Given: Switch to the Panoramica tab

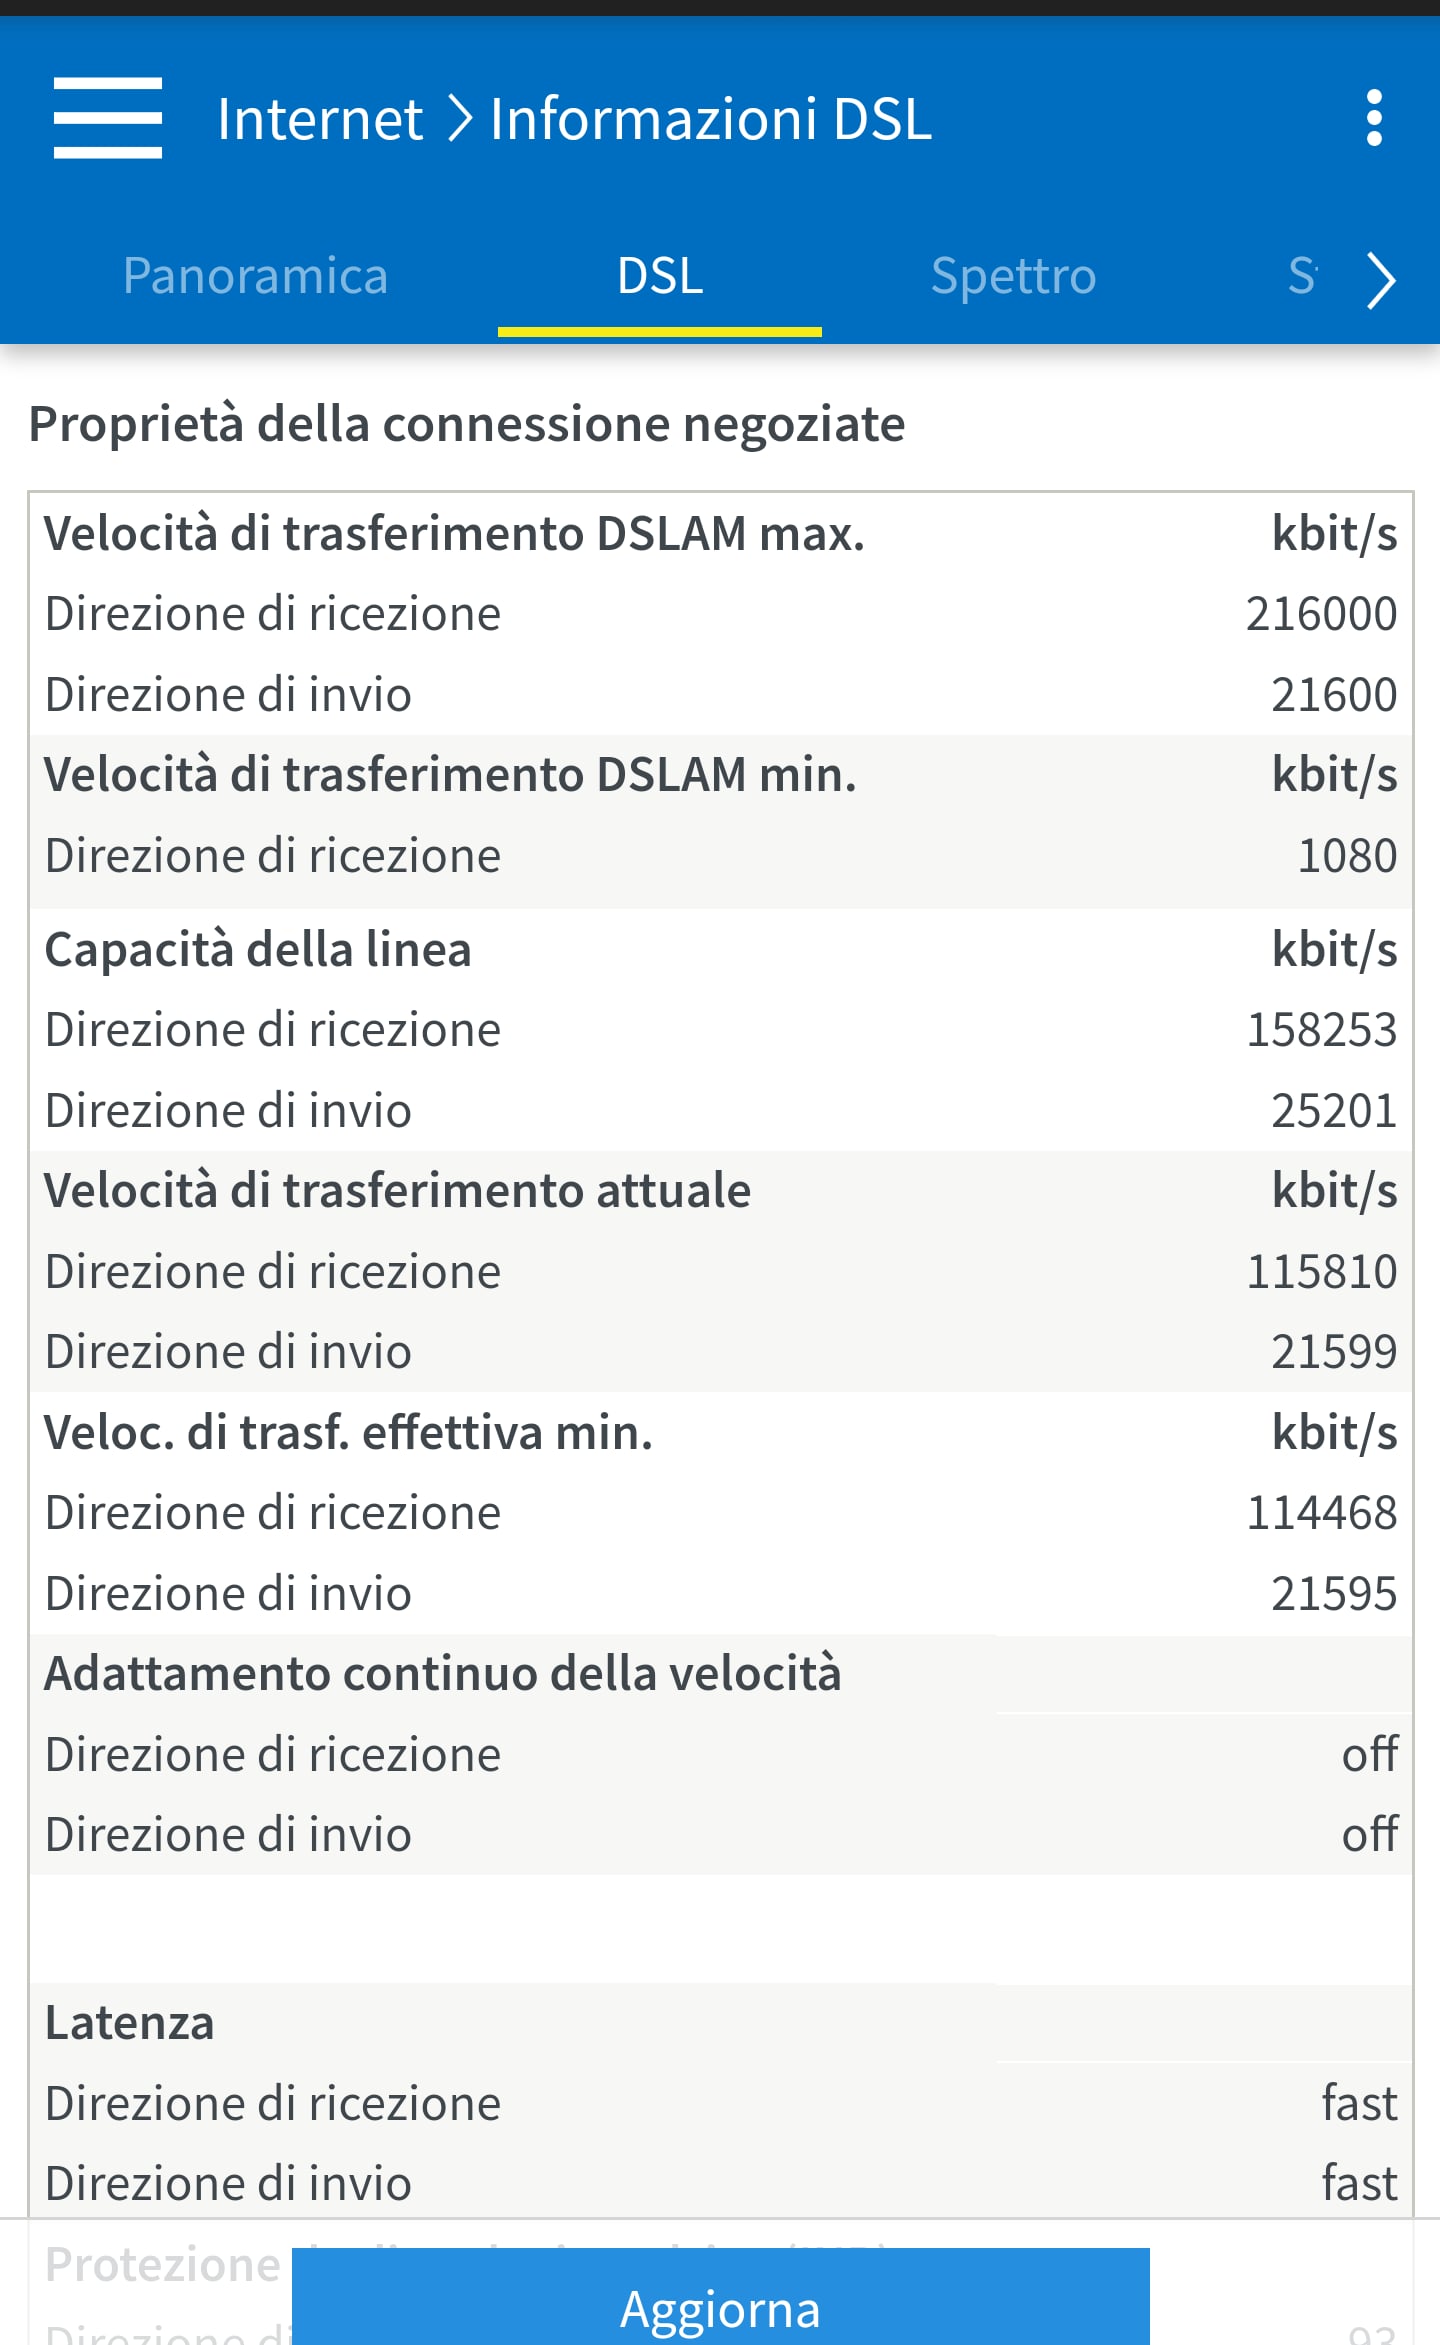Looking at the screenshot, I should click(255, 276).
